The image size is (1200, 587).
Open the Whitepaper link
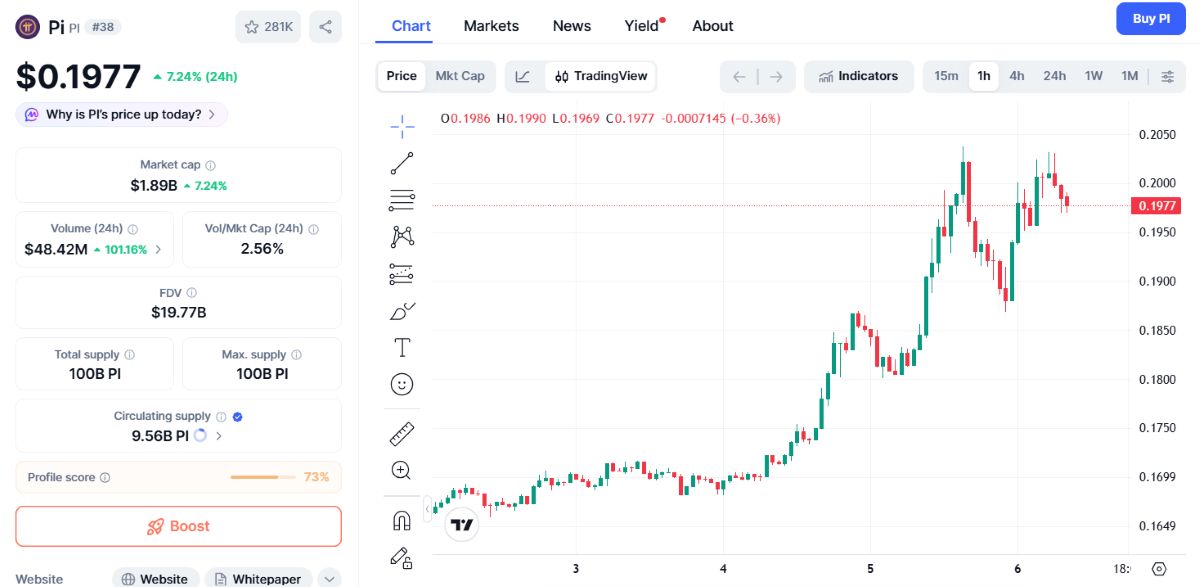[x=257, y=579]
